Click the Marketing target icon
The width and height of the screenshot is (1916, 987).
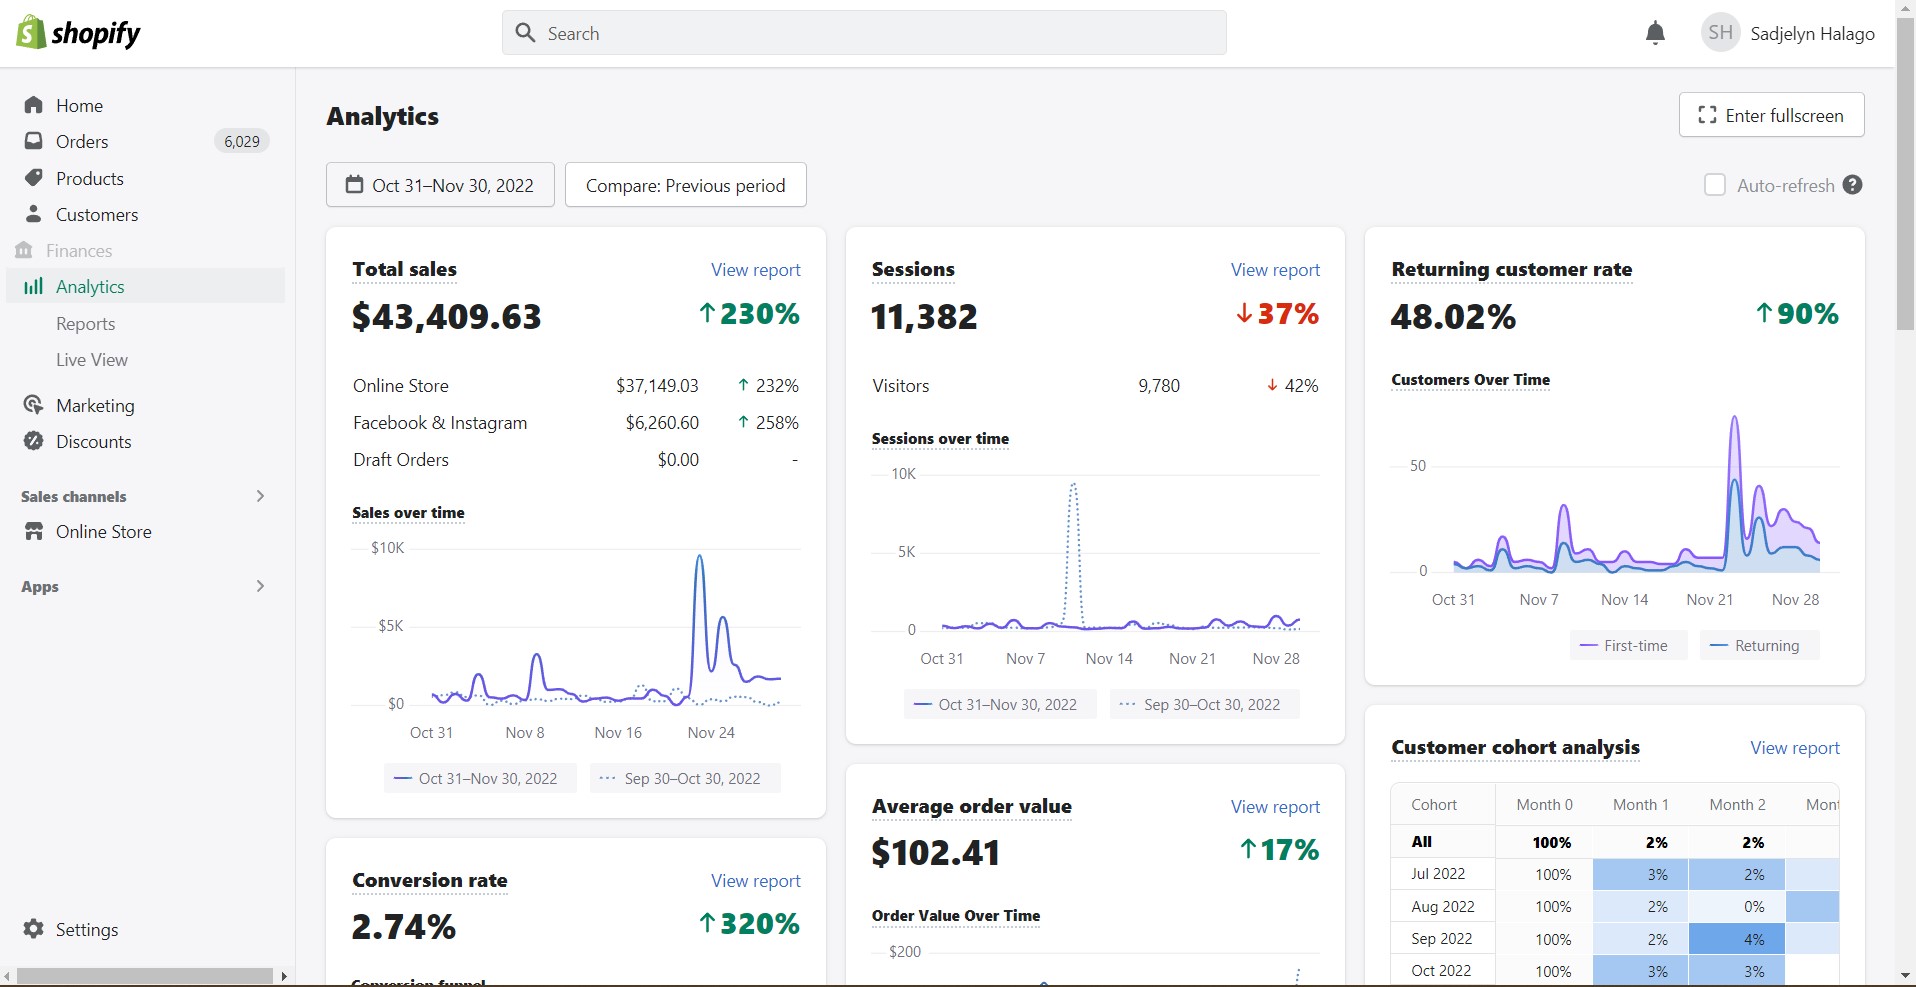(34, 405)
